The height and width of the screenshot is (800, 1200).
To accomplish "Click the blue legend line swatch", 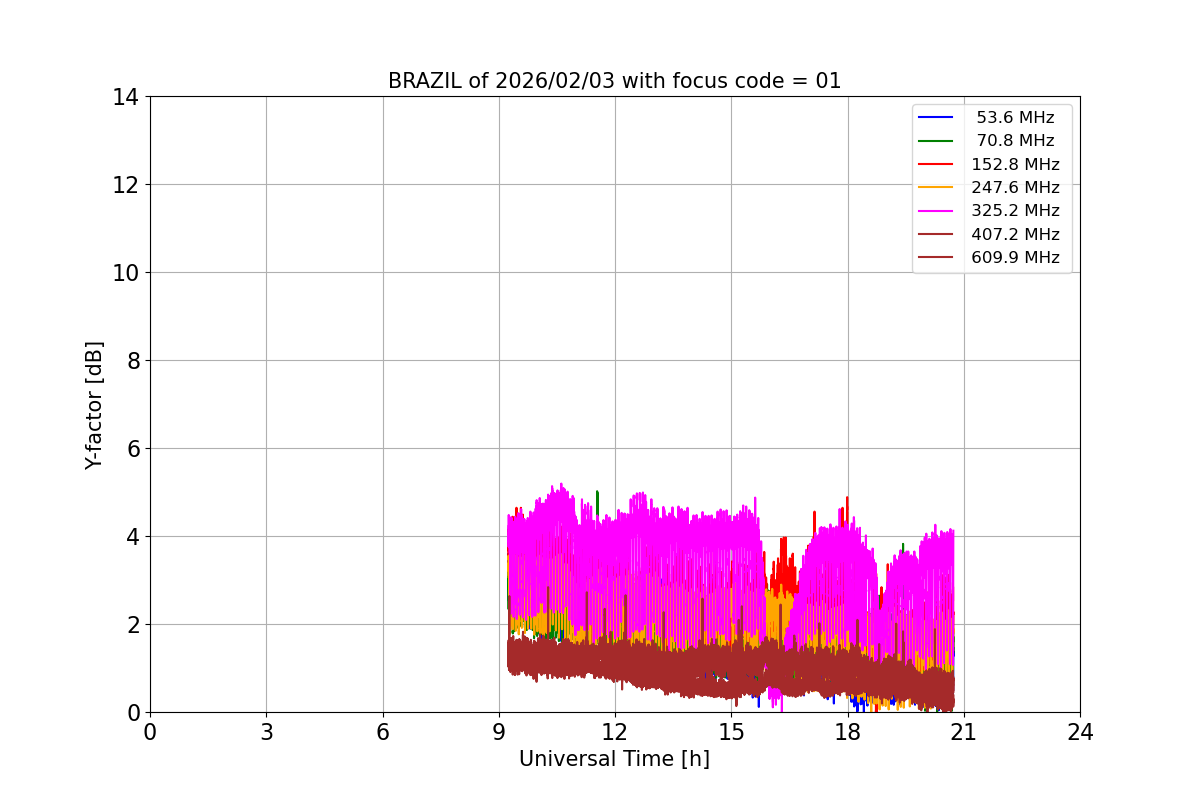I will pyautogui.click(x=936, y=118).
